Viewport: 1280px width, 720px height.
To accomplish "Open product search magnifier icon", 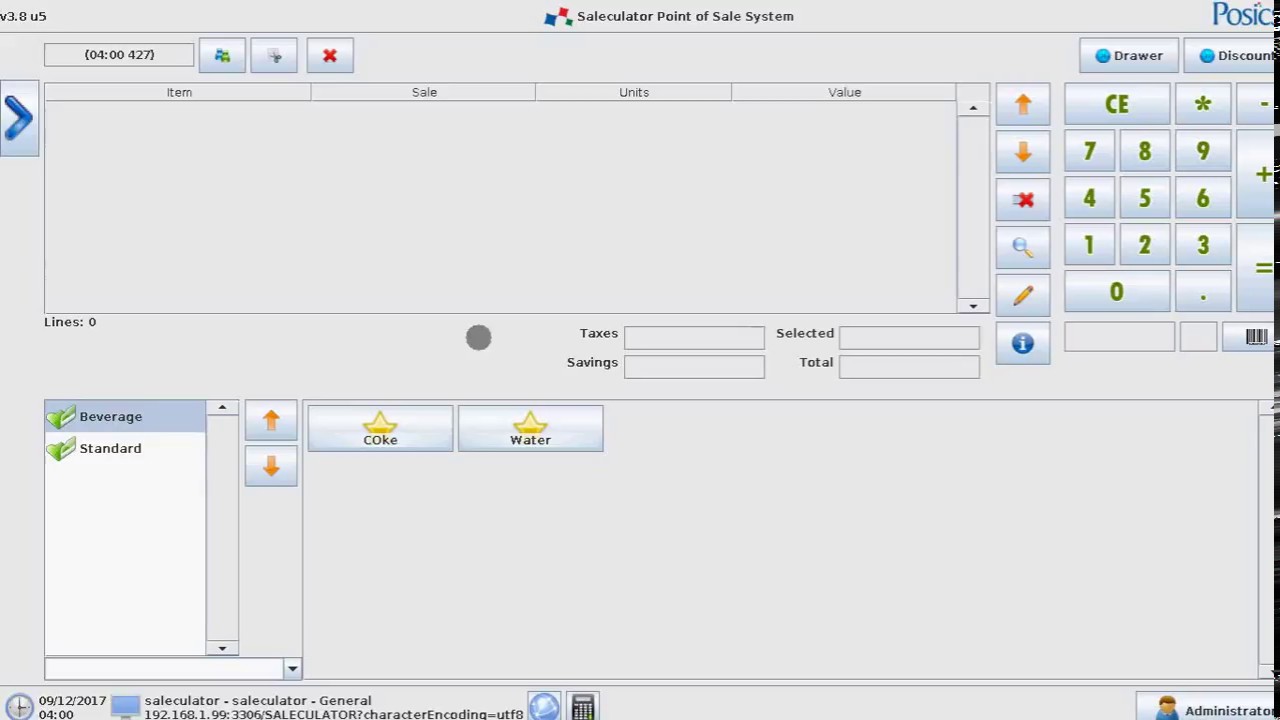I will (1023, 247).
